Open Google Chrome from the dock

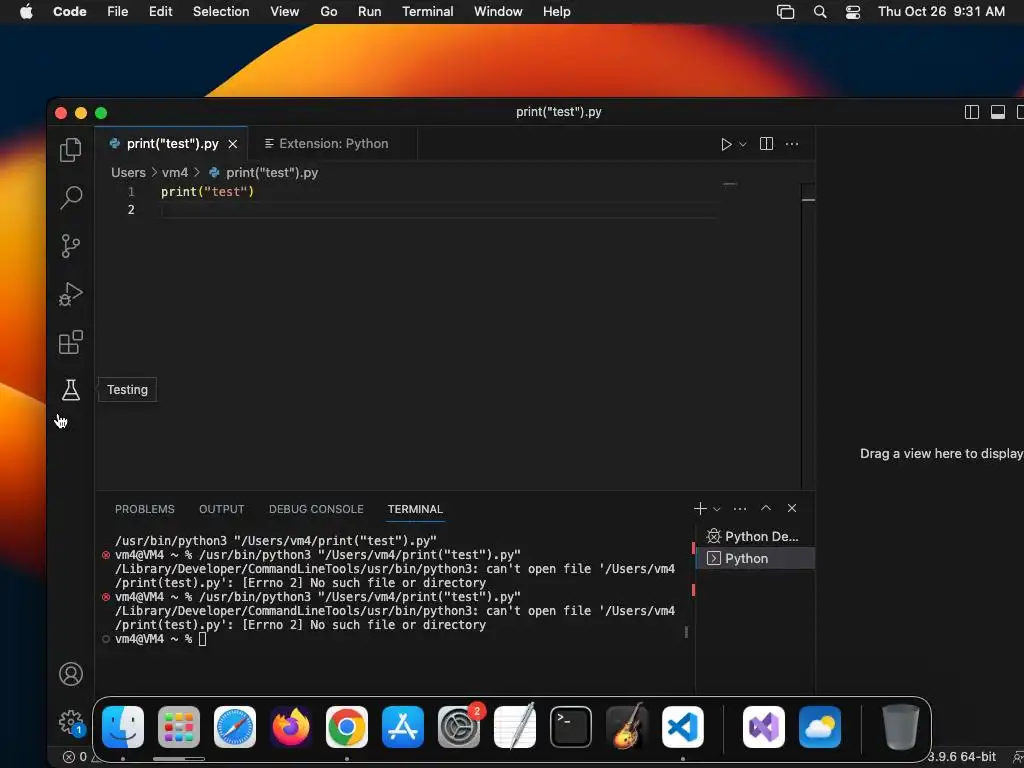point(347,726)
